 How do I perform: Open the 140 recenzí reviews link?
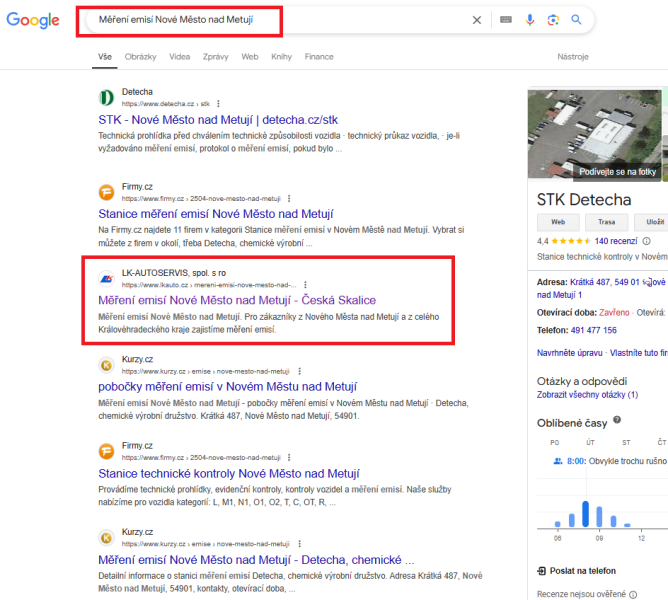click(x=616, y=241)
